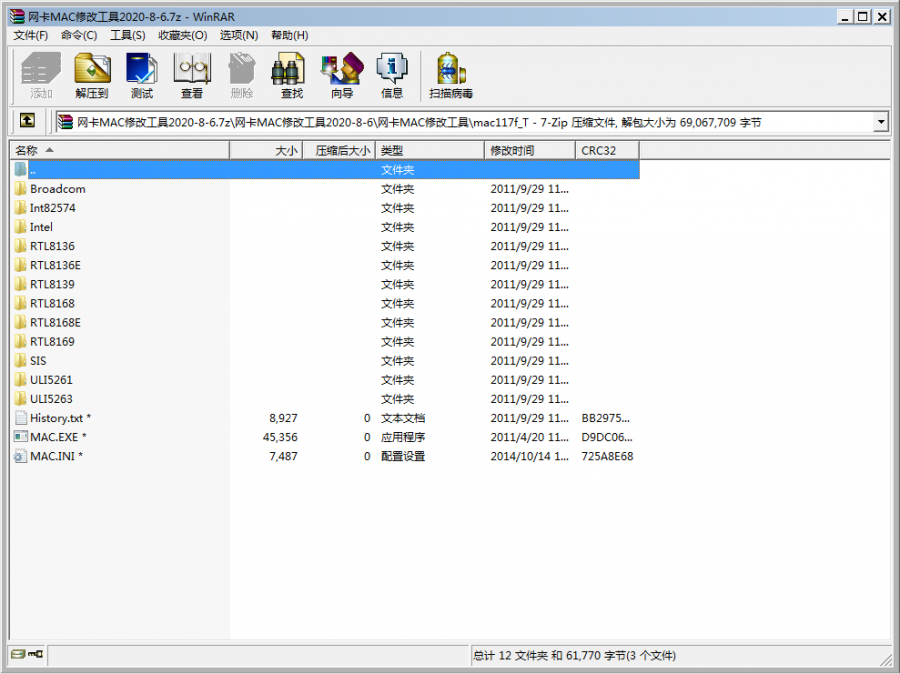The image size is (900, 674).
Task: Click the MAC.INI file icon
Action: point(21,456)
